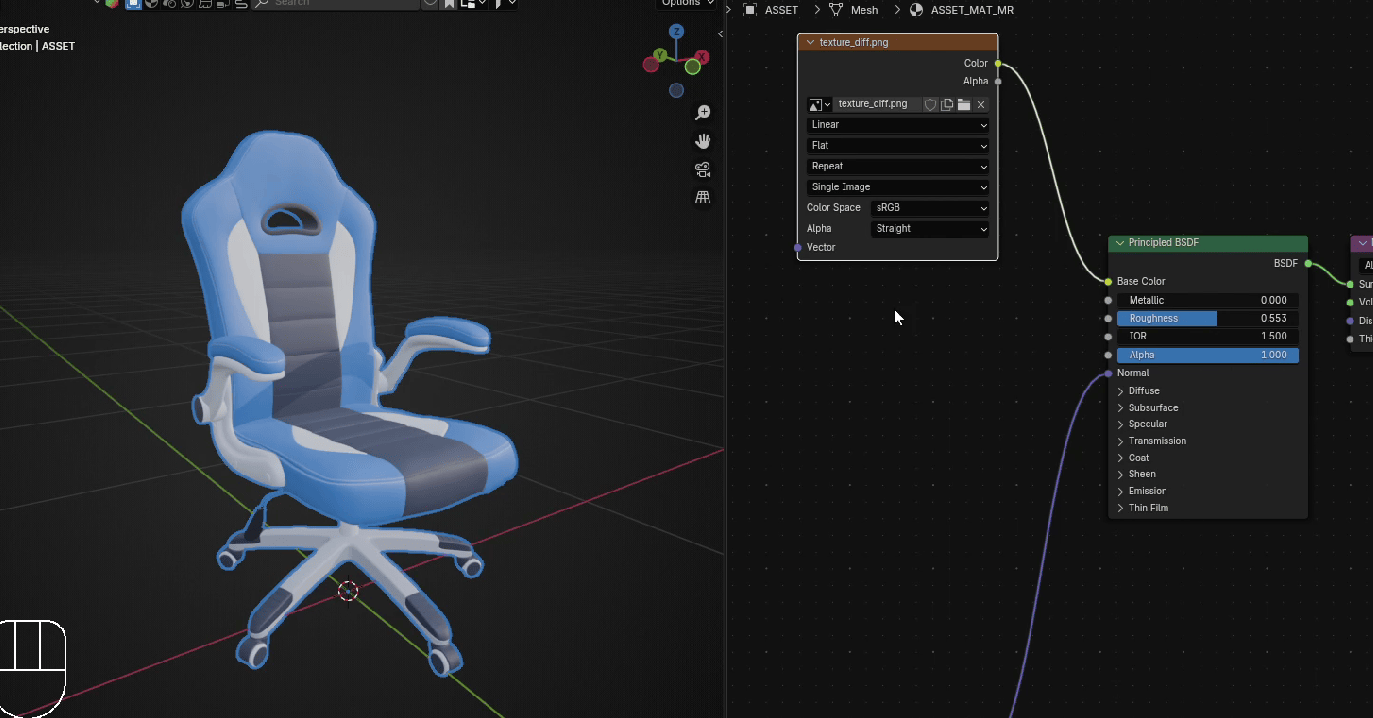
Task: Click the Z axis gizmo handle
Action: point(677,32)
